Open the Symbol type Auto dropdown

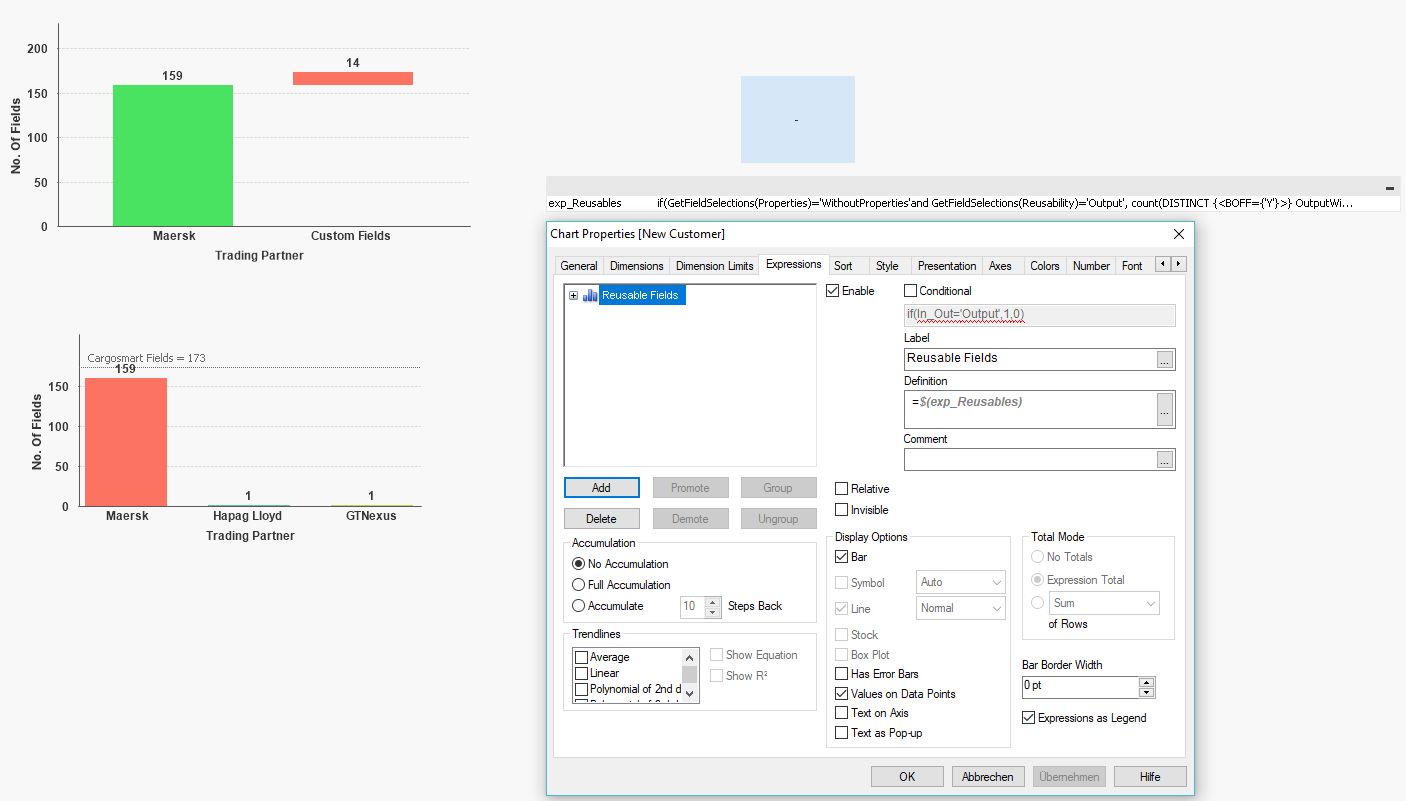coord(961,582)
